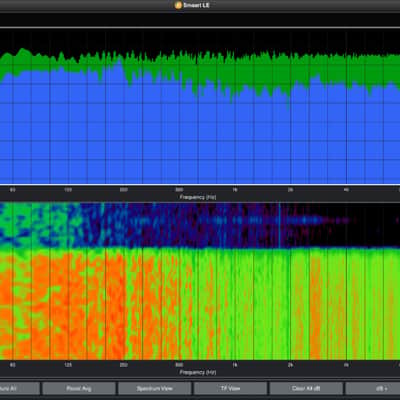Switch to TF View
Viewport: 400px width, 400px height.
(230, 388)
